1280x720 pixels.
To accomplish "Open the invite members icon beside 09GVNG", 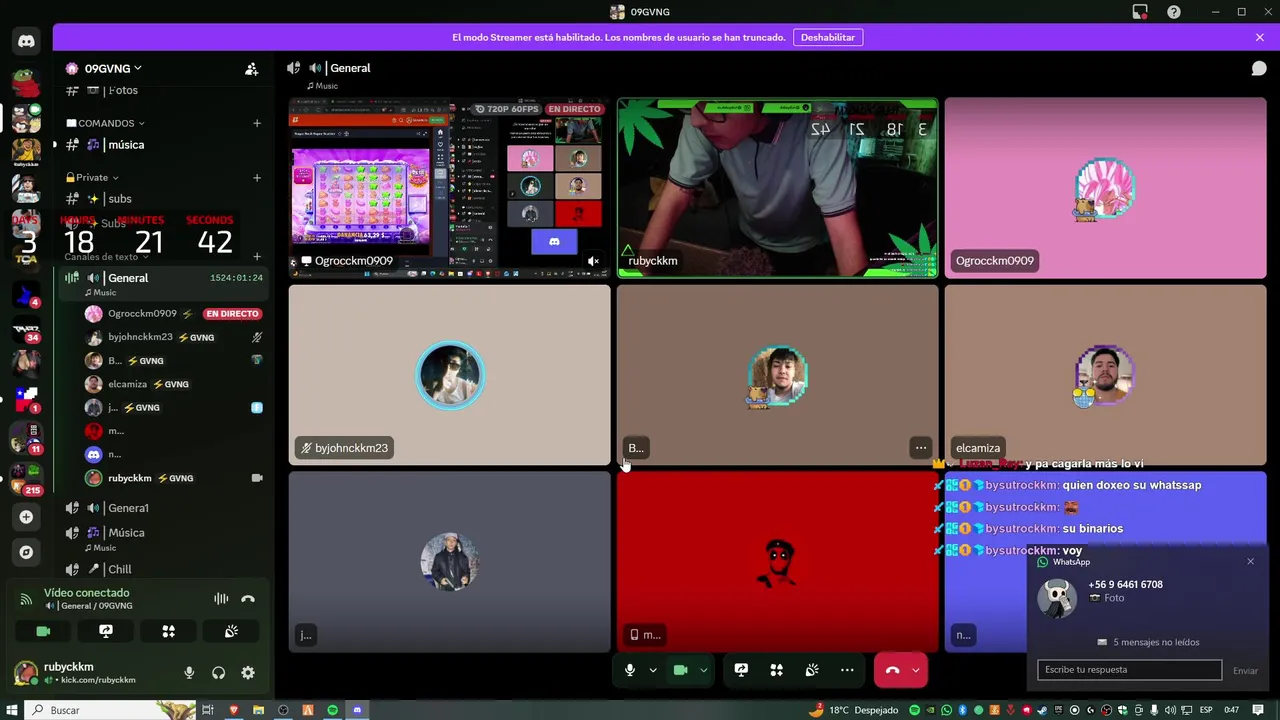I will click(x=252, y=69).
